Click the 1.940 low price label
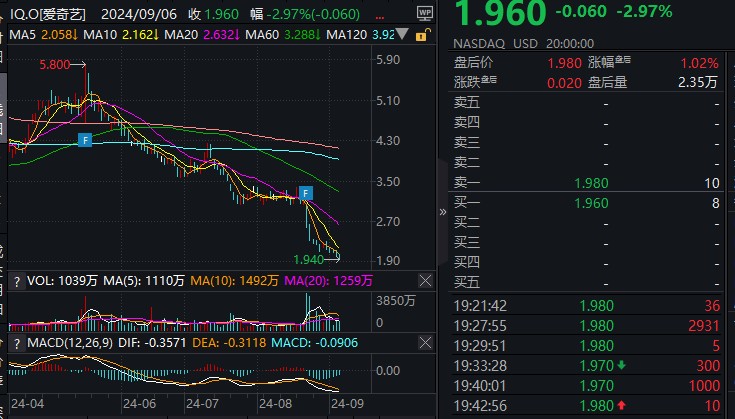Screen dimensions: 735x419 pos(308,259)
